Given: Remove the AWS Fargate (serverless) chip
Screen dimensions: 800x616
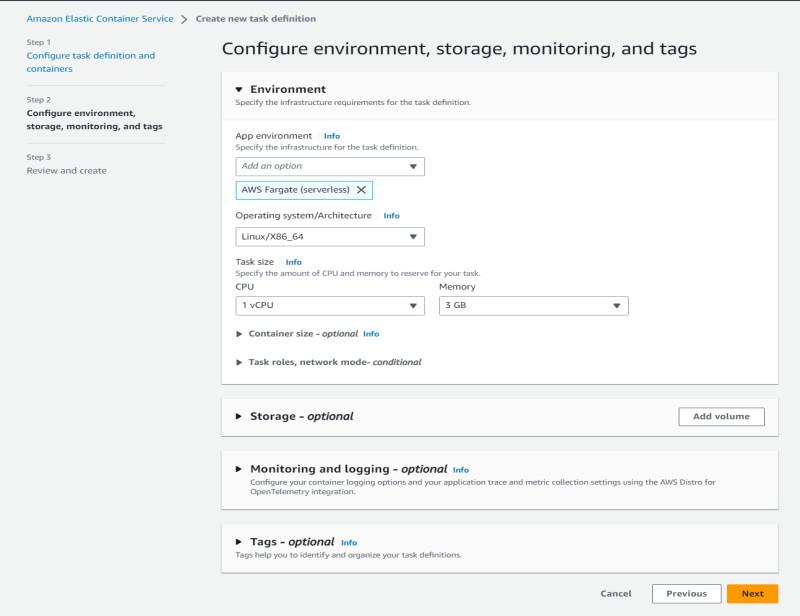Looking at the screenshot, I should 361,190.
